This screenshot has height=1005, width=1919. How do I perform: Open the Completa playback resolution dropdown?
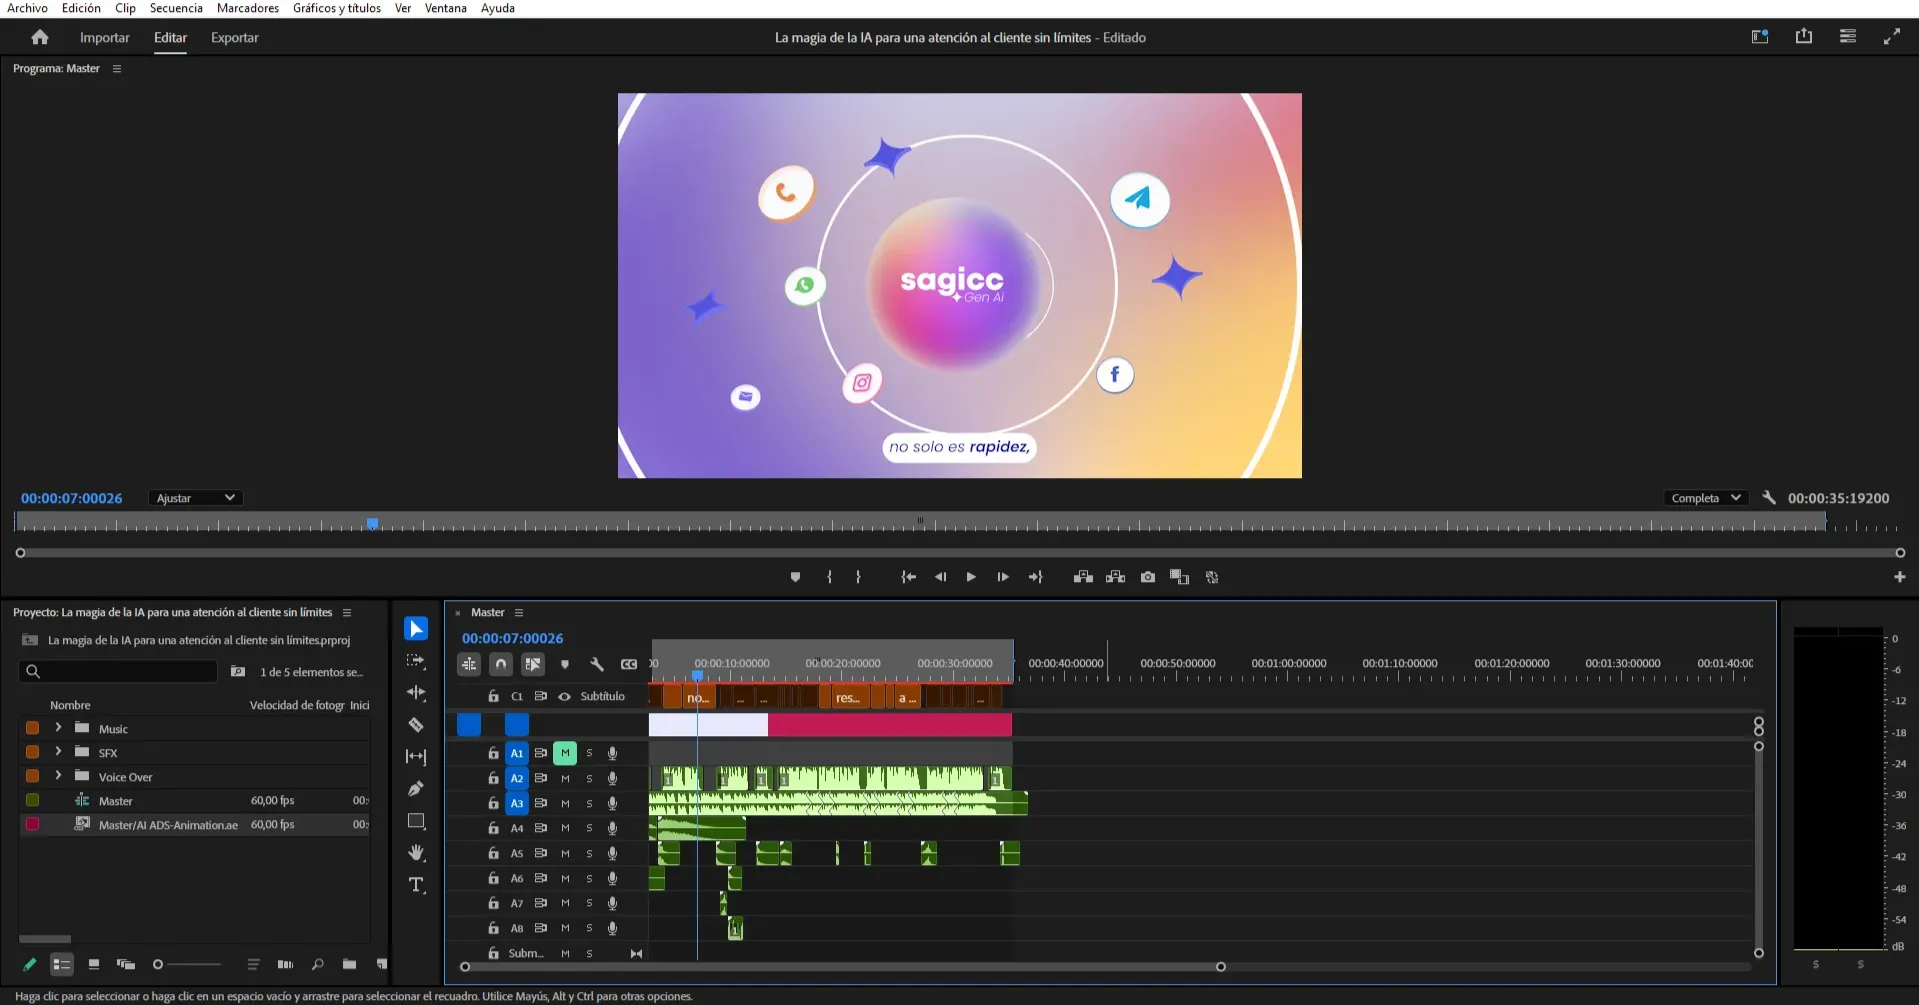point(1706,497)
